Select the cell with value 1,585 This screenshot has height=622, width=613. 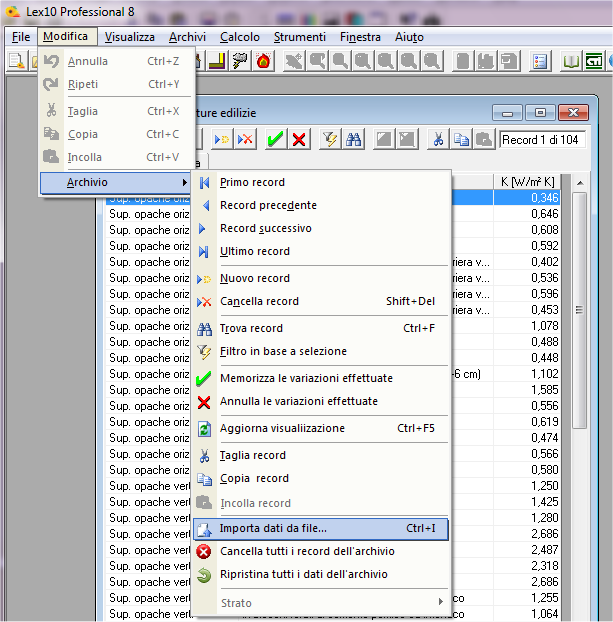[527, 390]
